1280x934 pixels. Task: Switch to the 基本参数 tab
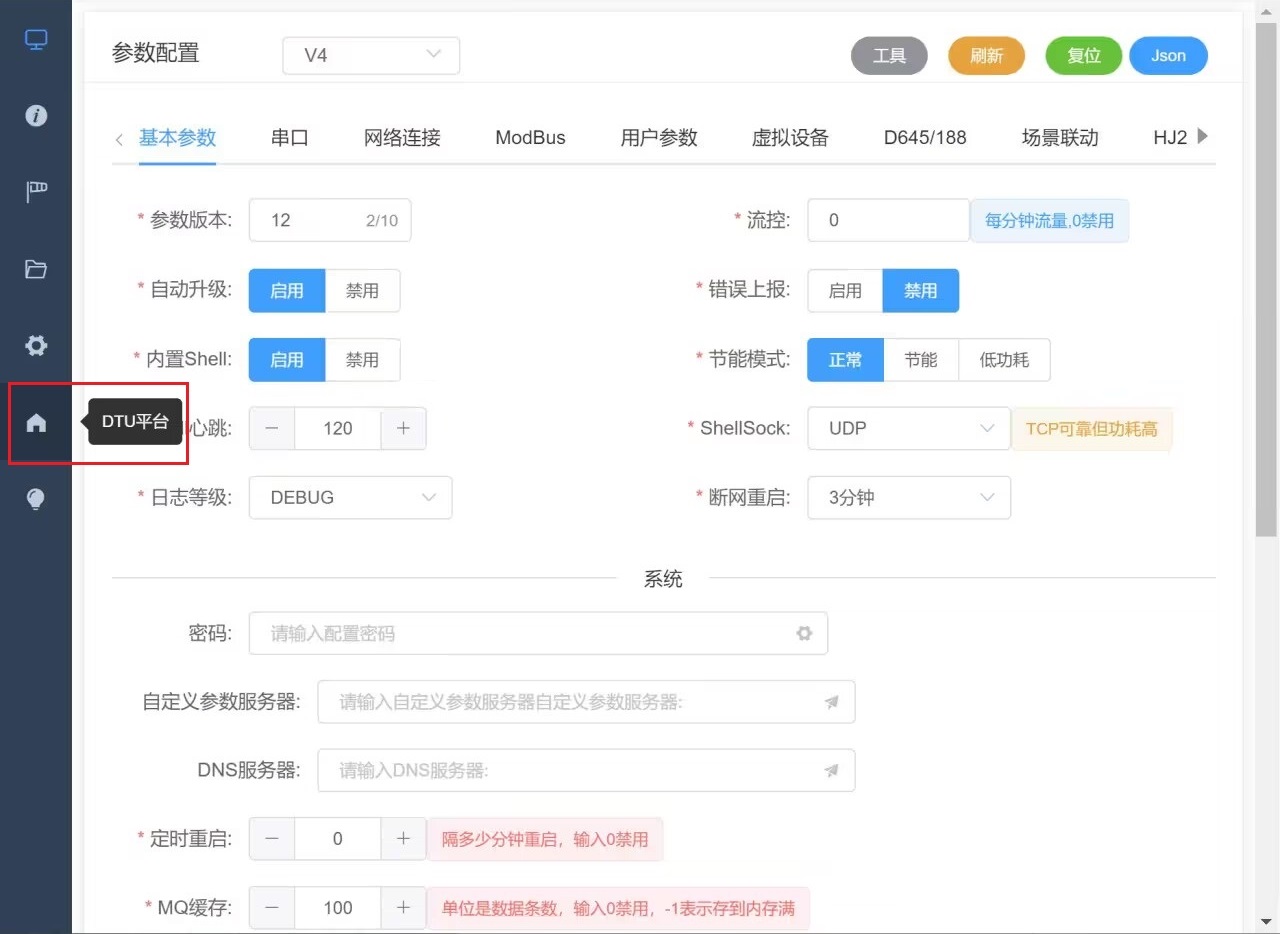pyautogui.click(x=177, y=138)
